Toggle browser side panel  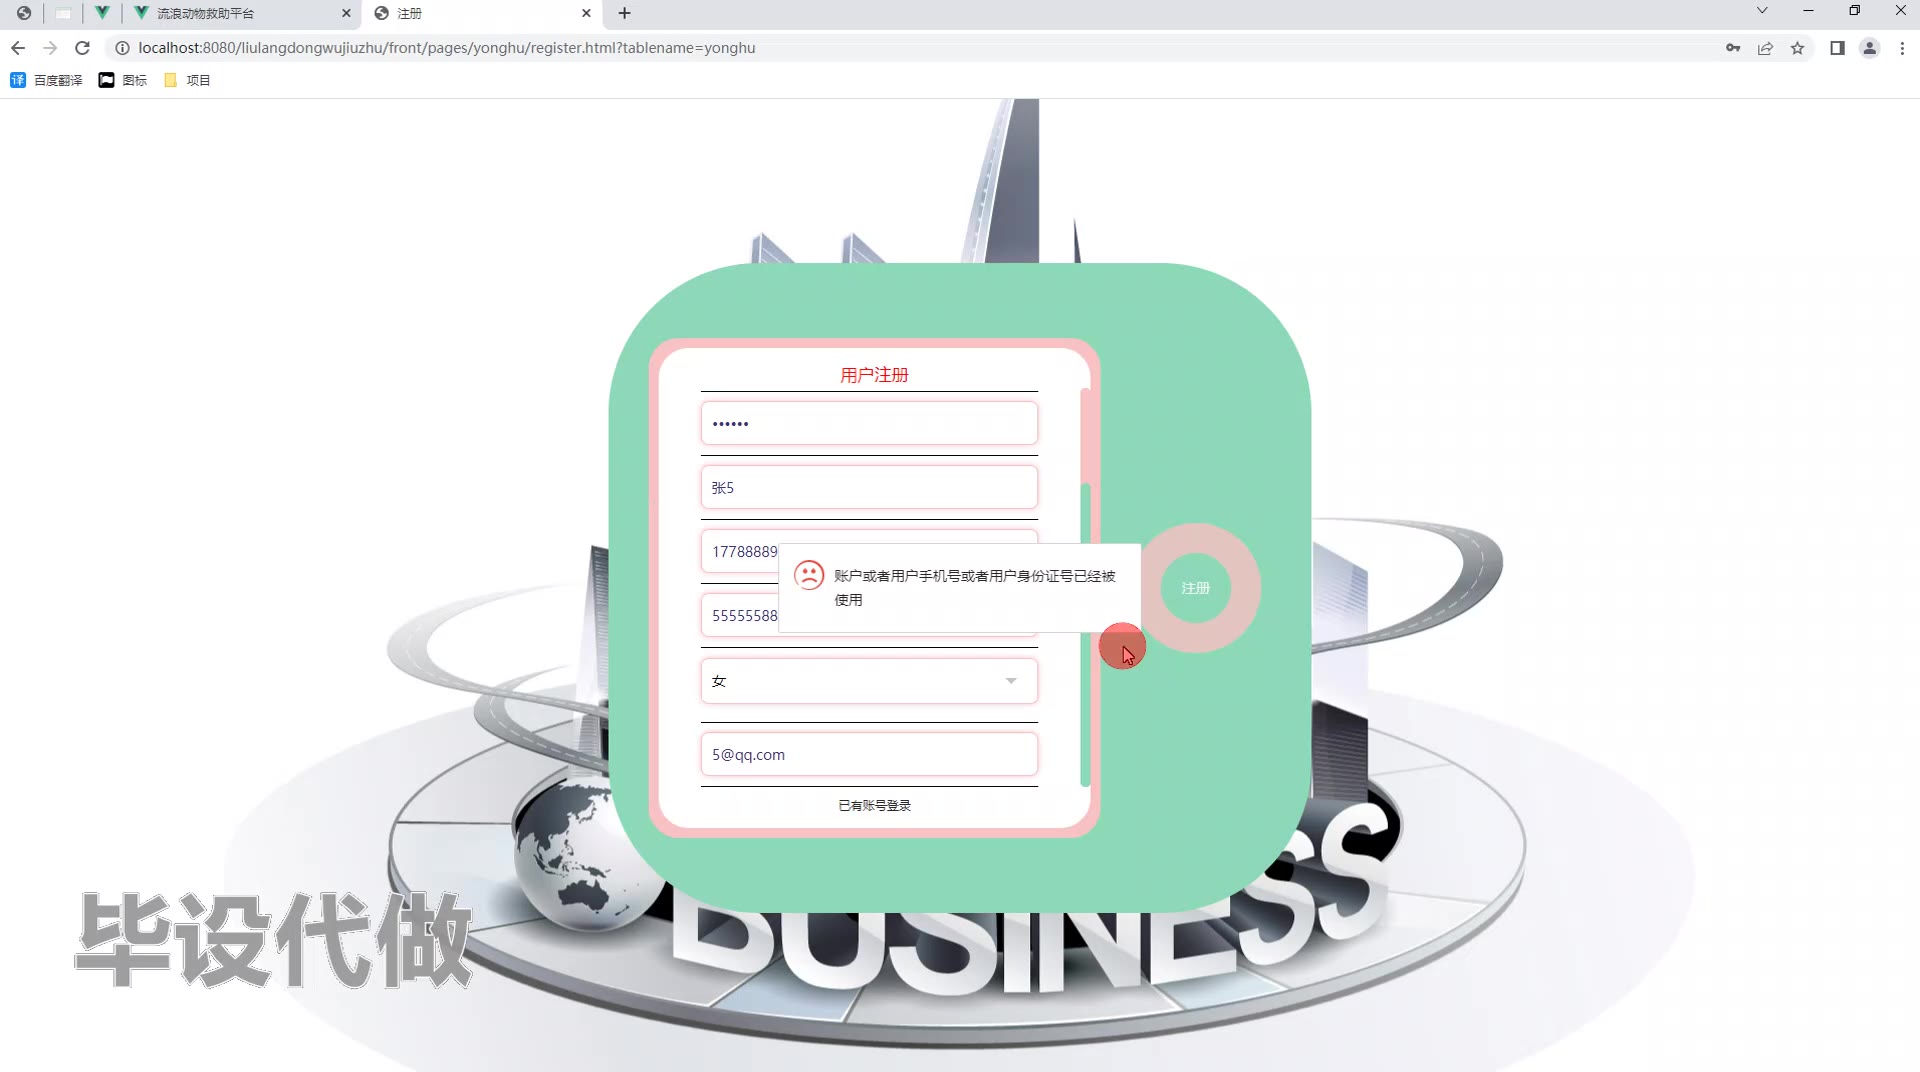point(1837,48)
